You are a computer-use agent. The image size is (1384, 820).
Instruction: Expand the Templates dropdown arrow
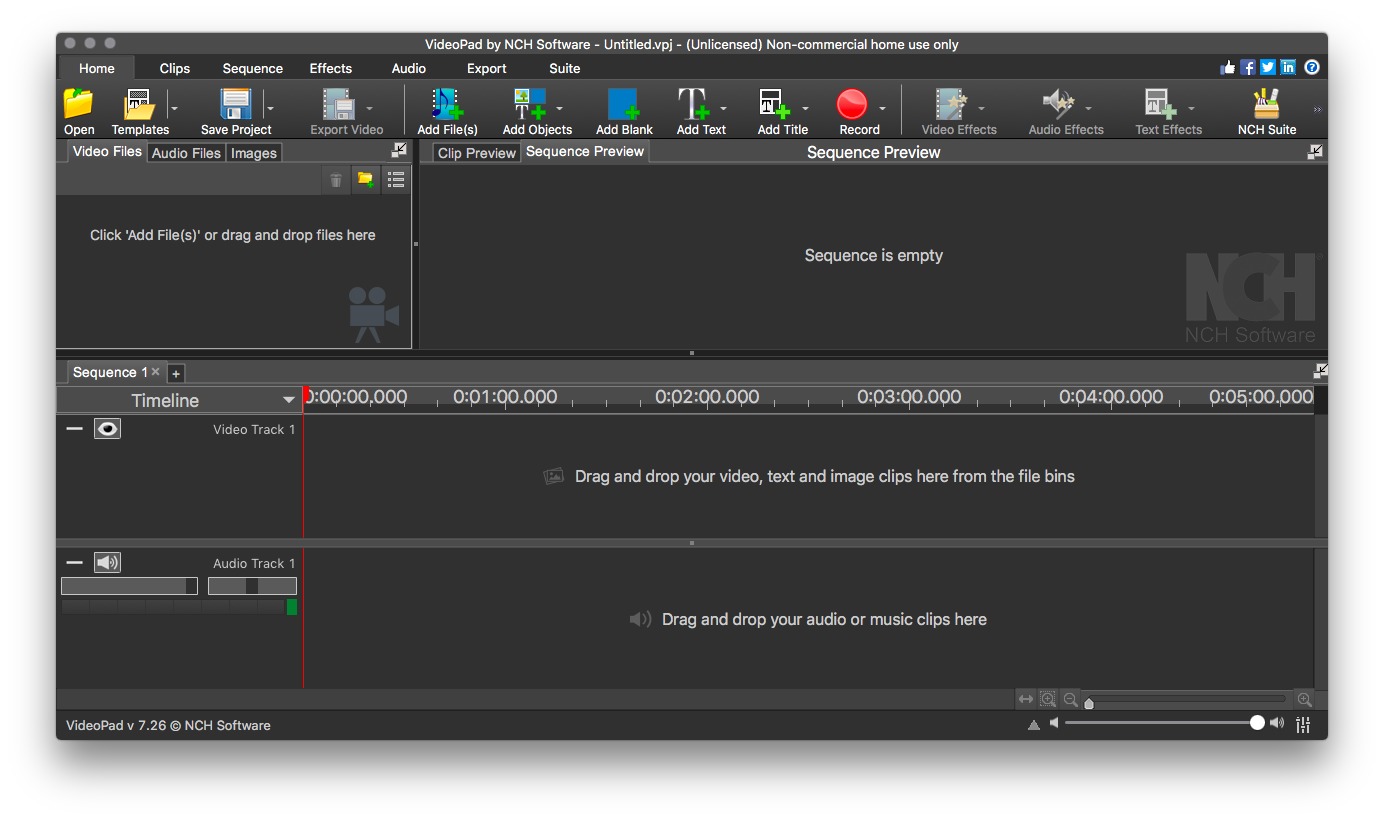click(174, 108)
